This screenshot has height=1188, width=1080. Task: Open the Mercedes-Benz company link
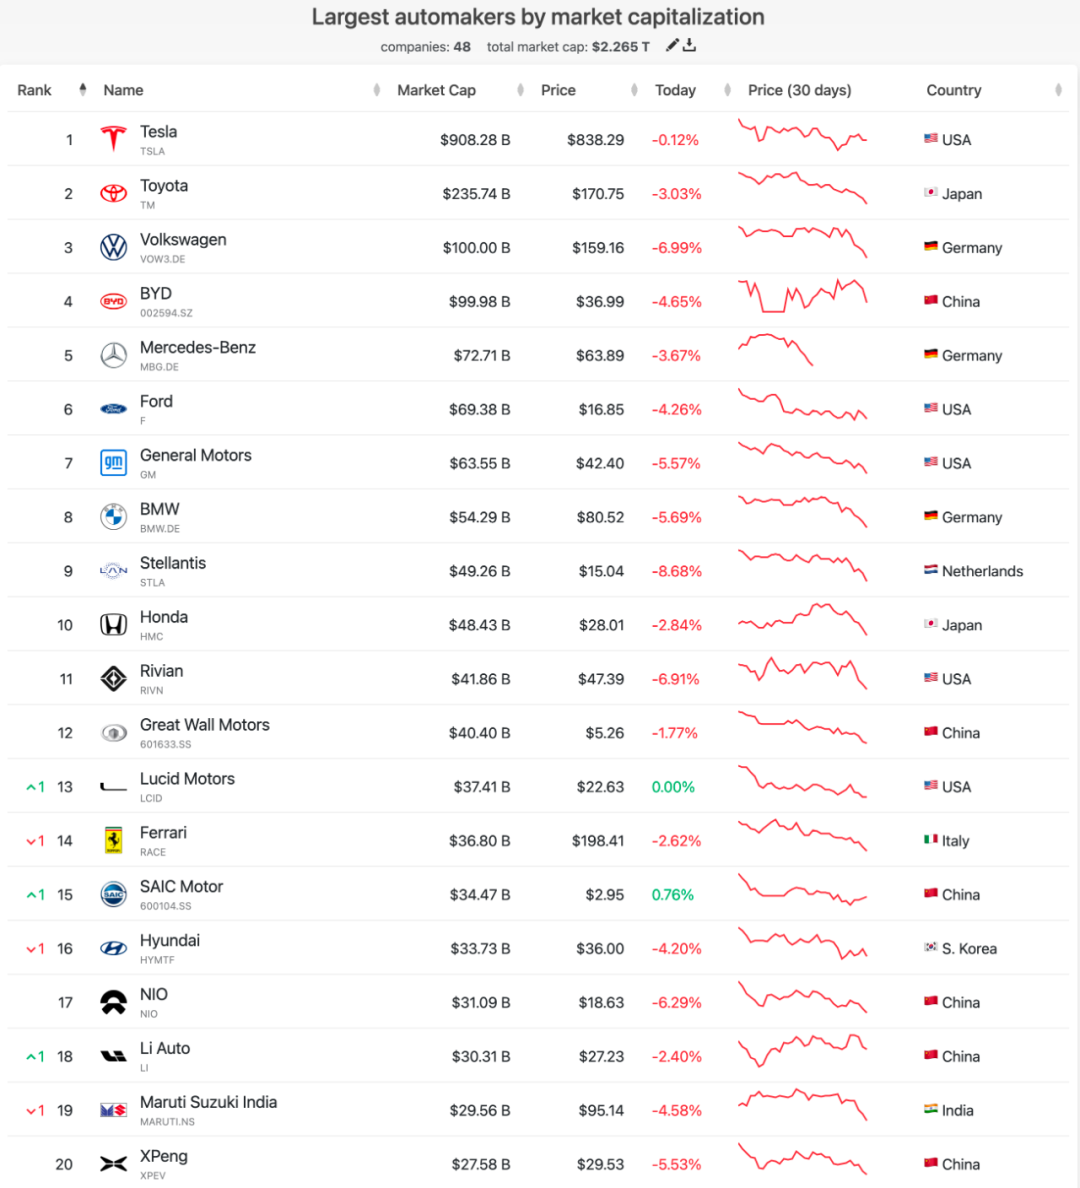[198, 348]
